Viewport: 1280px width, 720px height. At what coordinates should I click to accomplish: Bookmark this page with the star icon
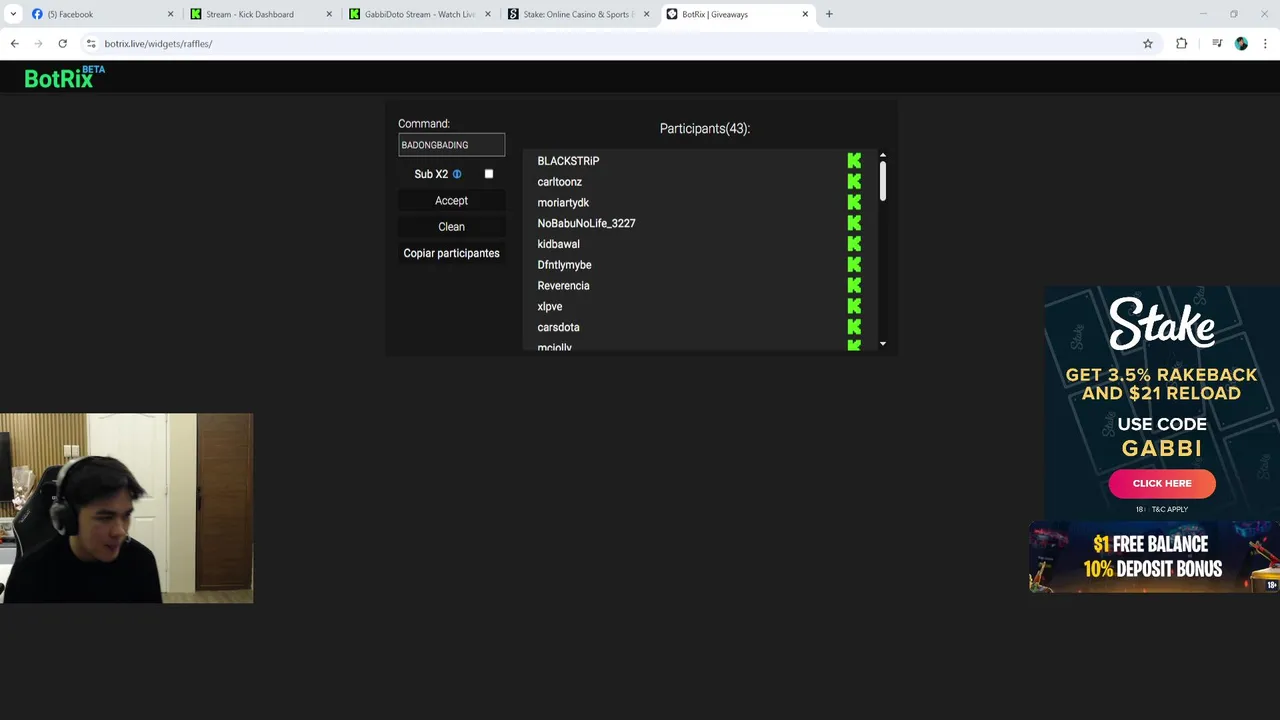[x=1148, y=44]
